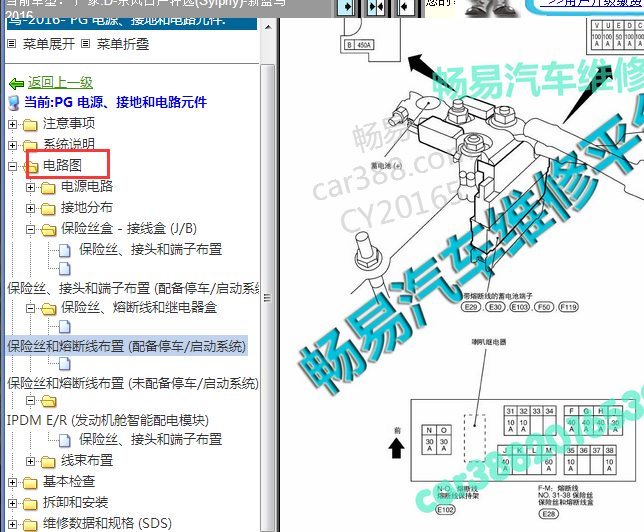This screenshot has width=644, height=532.
Task: Click the current-section icon beside 当前:PG
Action: coord(14,103)
